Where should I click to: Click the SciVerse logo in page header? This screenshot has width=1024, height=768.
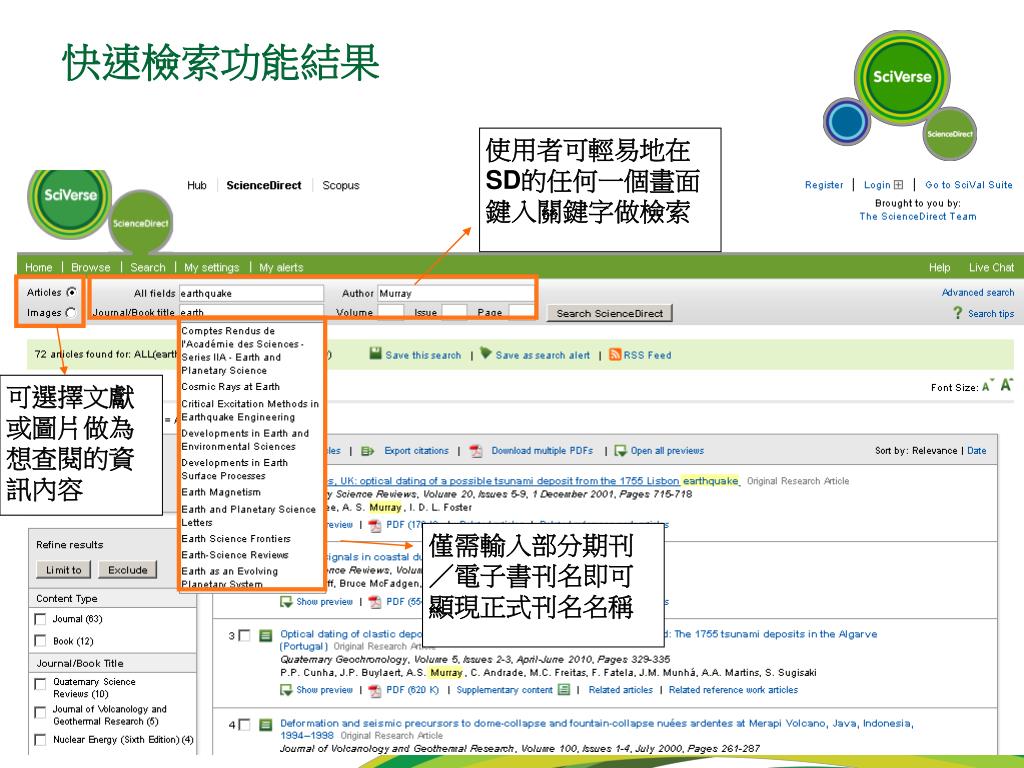coord(71,195)
